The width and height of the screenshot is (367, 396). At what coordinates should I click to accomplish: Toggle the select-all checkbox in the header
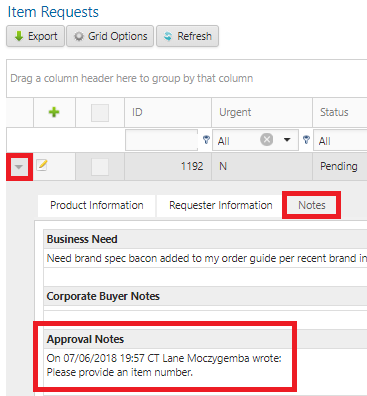point(100,113)
